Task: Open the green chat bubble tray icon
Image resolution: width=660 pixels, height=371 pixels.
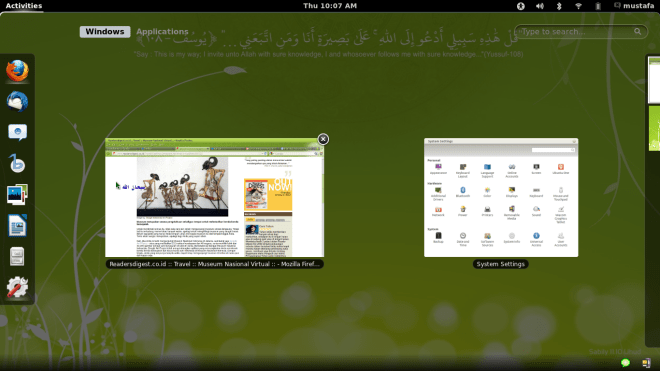Action: tap(625, 363)
